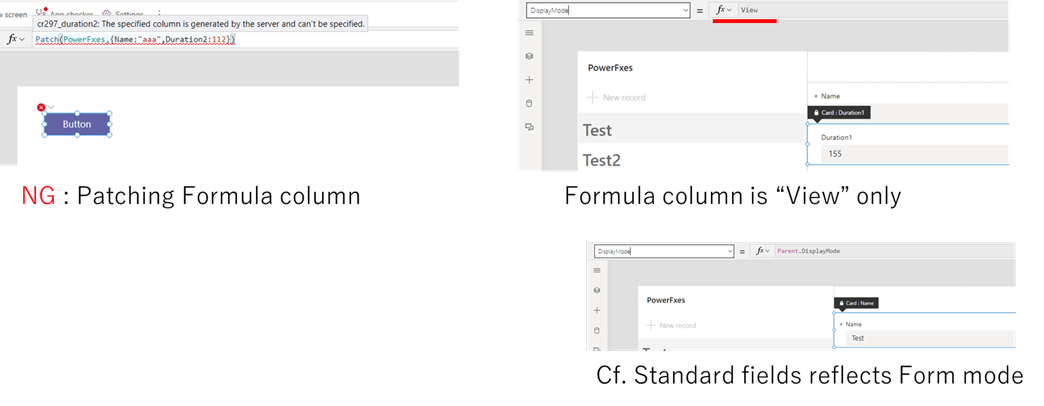
Task: Open the Tree view hamburger icon in top-right screenshot
Action: [529, 33]
